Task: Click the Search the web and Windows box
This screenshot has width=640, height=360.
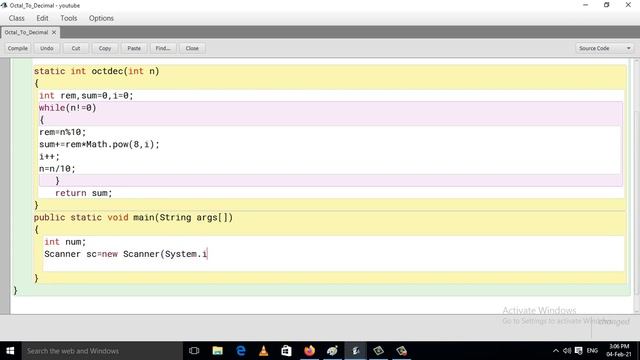Action: click(x=102, y=351)
